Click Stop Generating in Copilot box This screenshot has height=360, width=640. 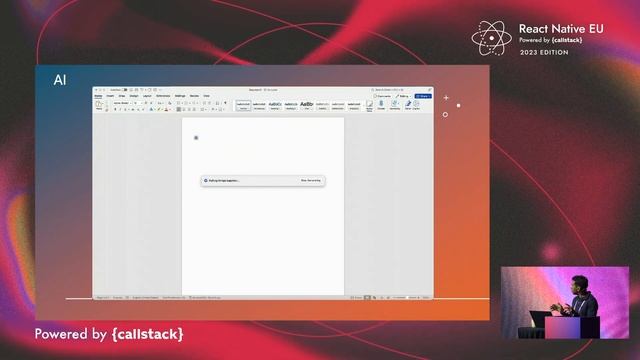(x=311, y=180)
